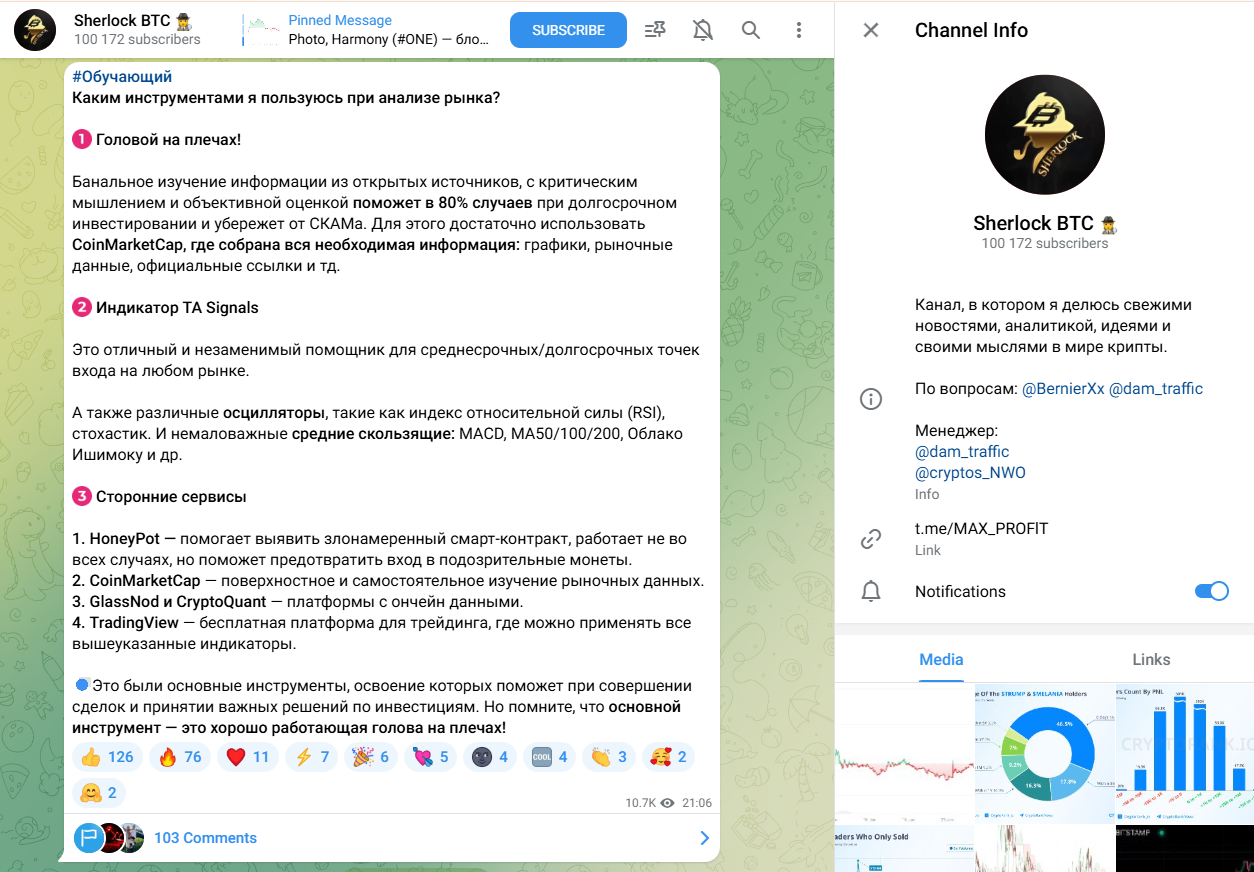Switch to the Links tab

tap(1151, 660)
